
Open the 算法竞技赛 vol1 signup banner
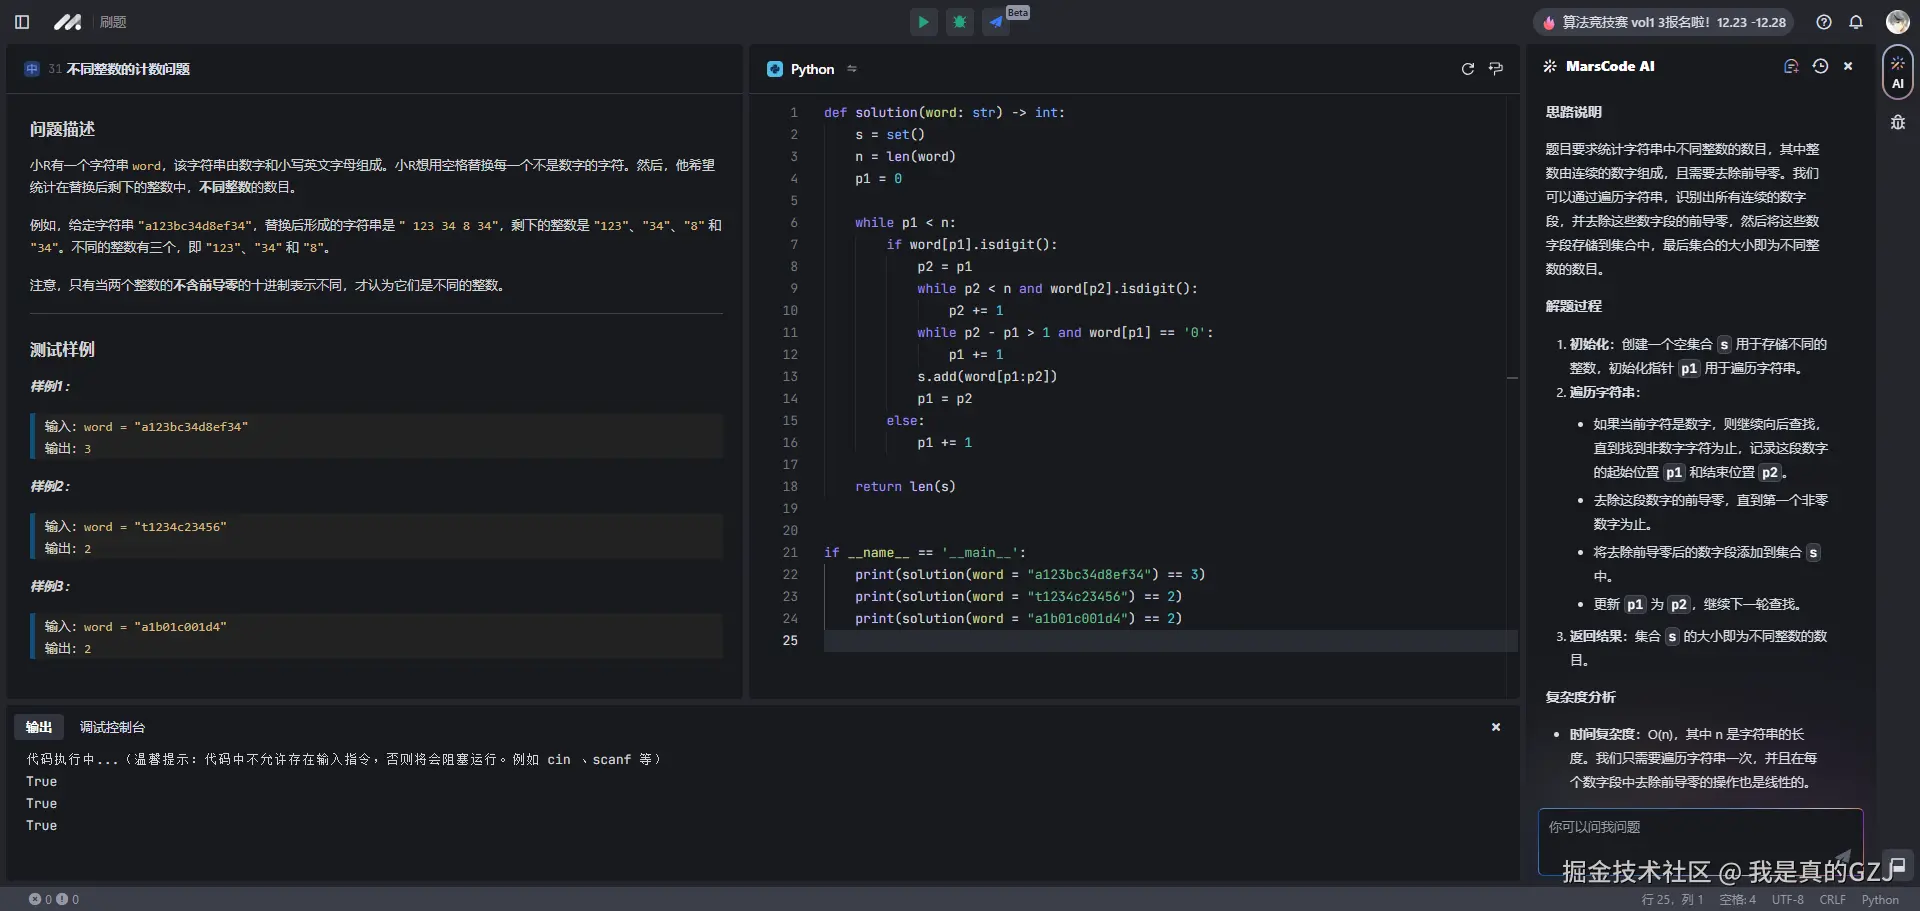pyautogui.click(x=1663, y=22)
